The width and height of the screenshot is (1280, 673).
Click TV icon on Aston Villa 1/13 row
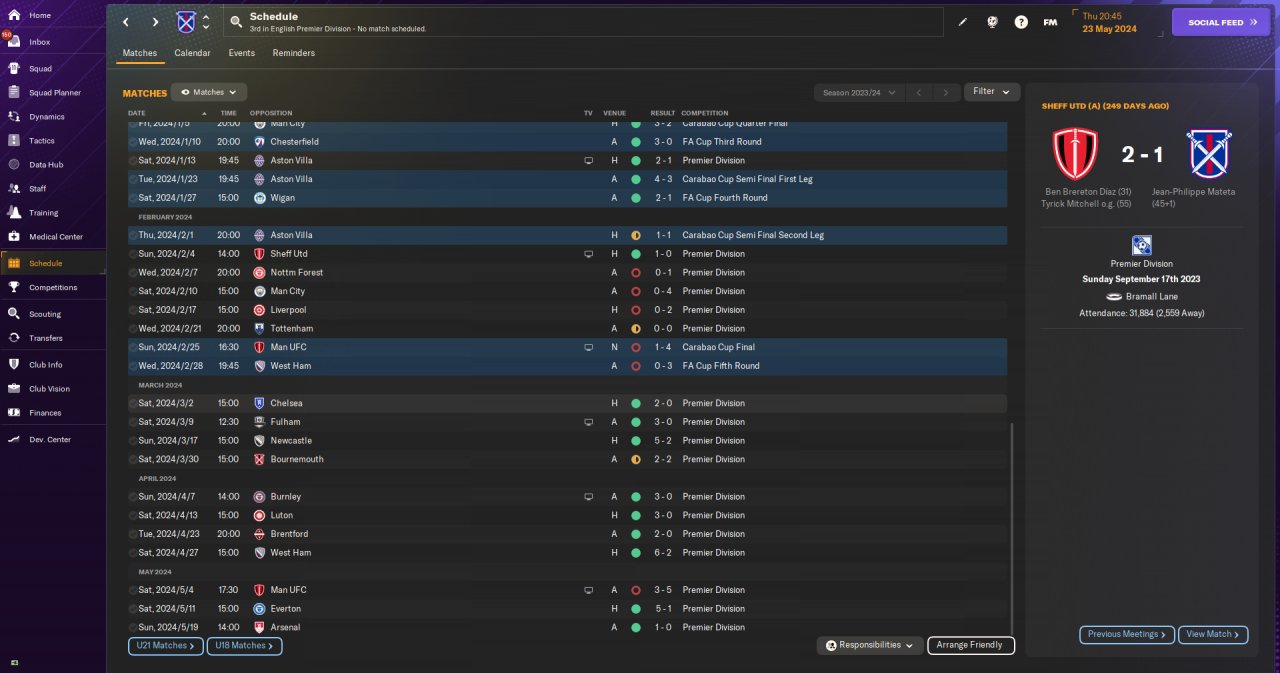pos(589,160)
